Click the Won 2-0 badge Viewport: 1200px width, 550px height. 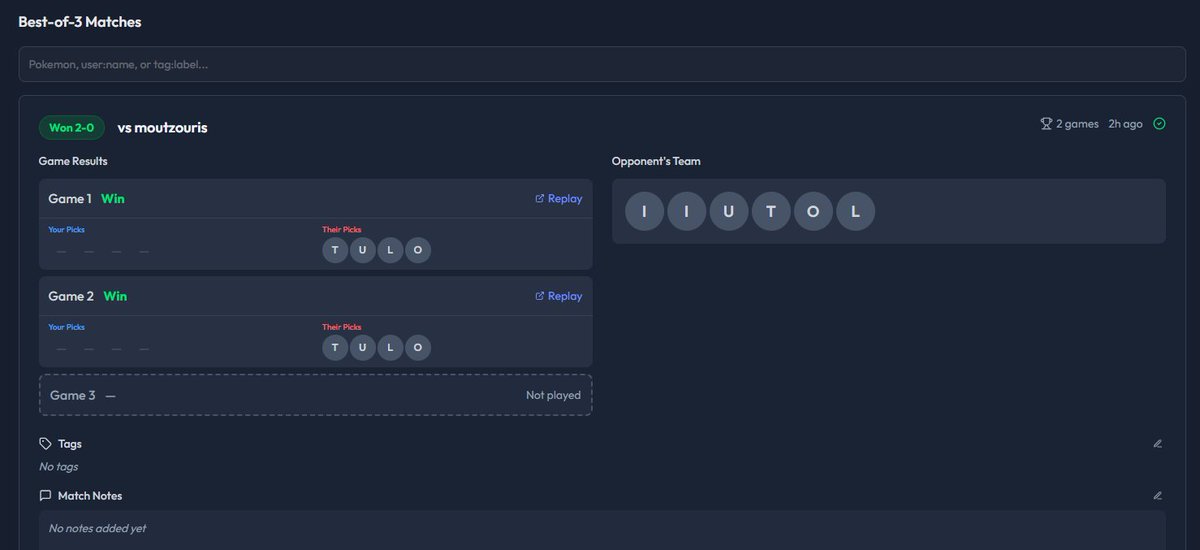click(x=72, y=128)
